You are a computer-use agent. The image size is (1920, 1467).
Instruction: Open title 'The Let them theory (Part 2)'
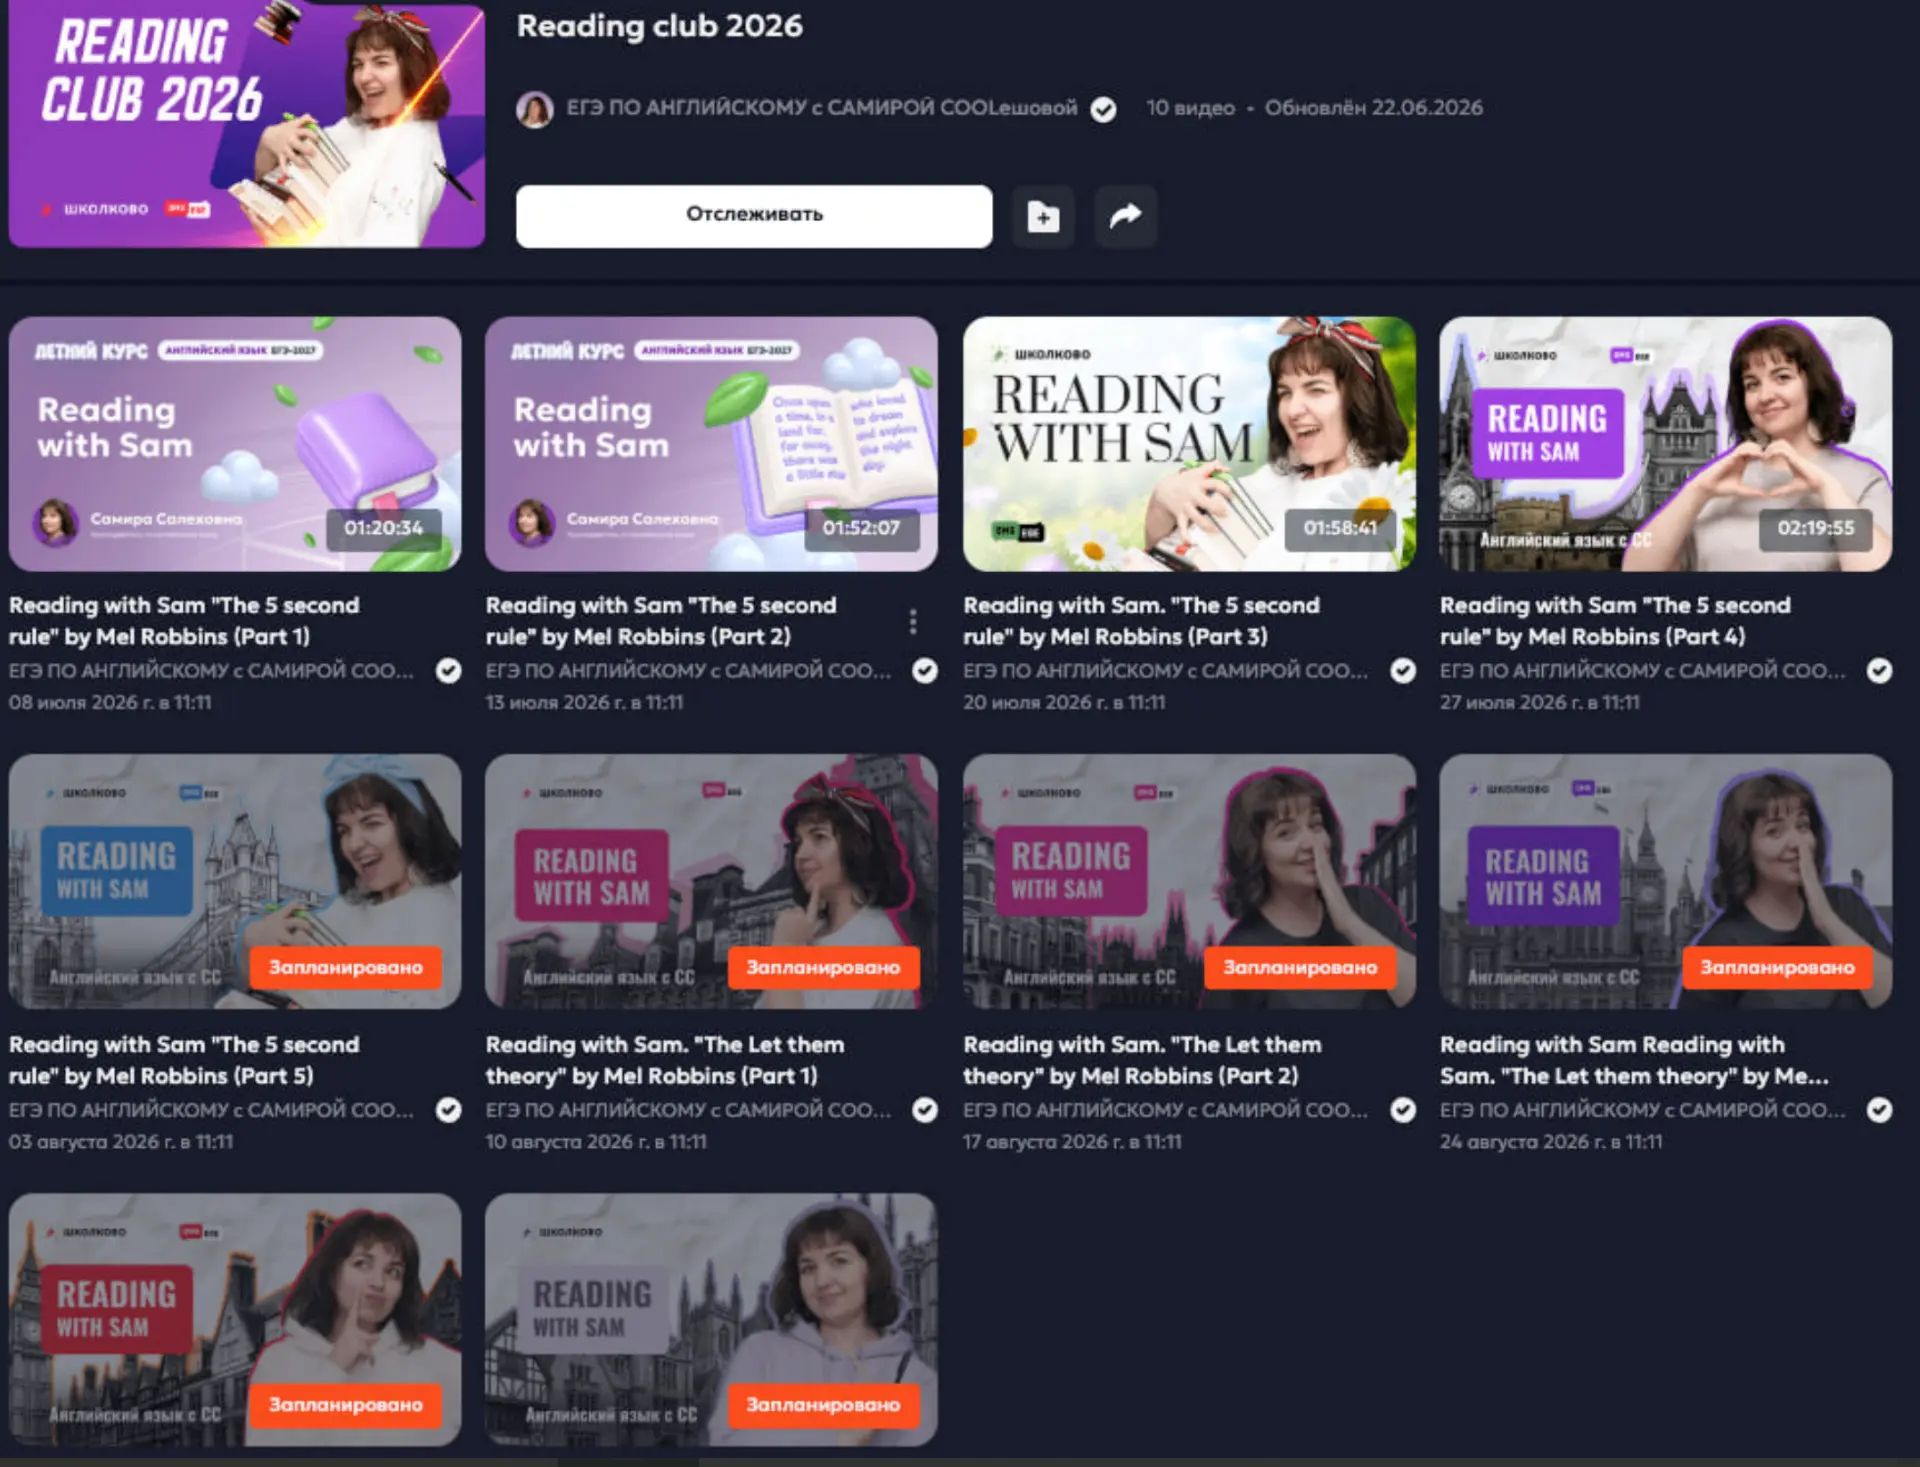[1142, 1060]
